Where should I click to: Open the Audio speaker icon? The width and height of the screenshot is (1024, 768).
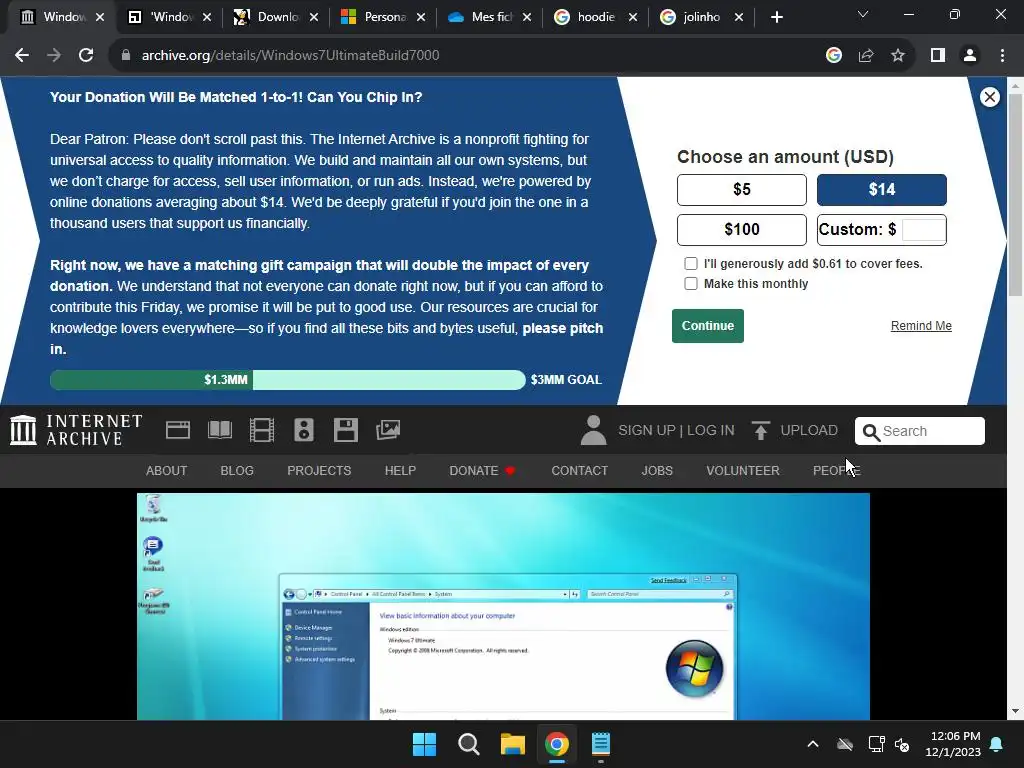[x=304, y=430]
